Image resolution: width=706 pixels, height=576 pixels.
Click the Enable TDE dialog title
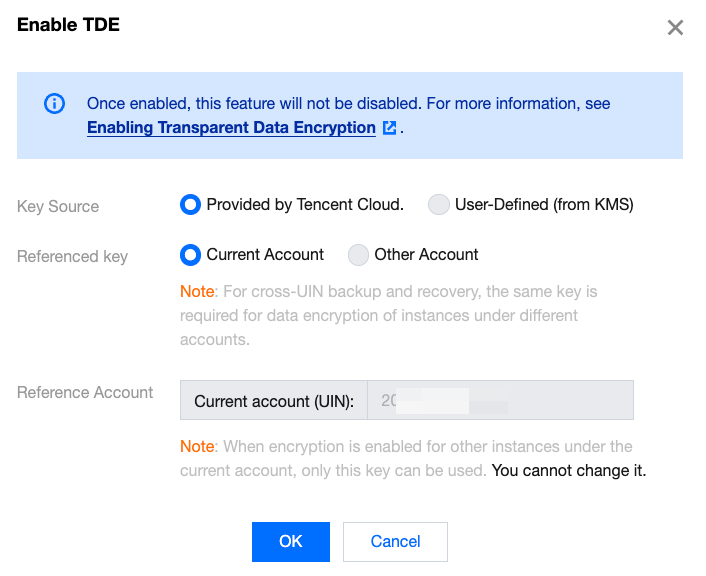68,26
